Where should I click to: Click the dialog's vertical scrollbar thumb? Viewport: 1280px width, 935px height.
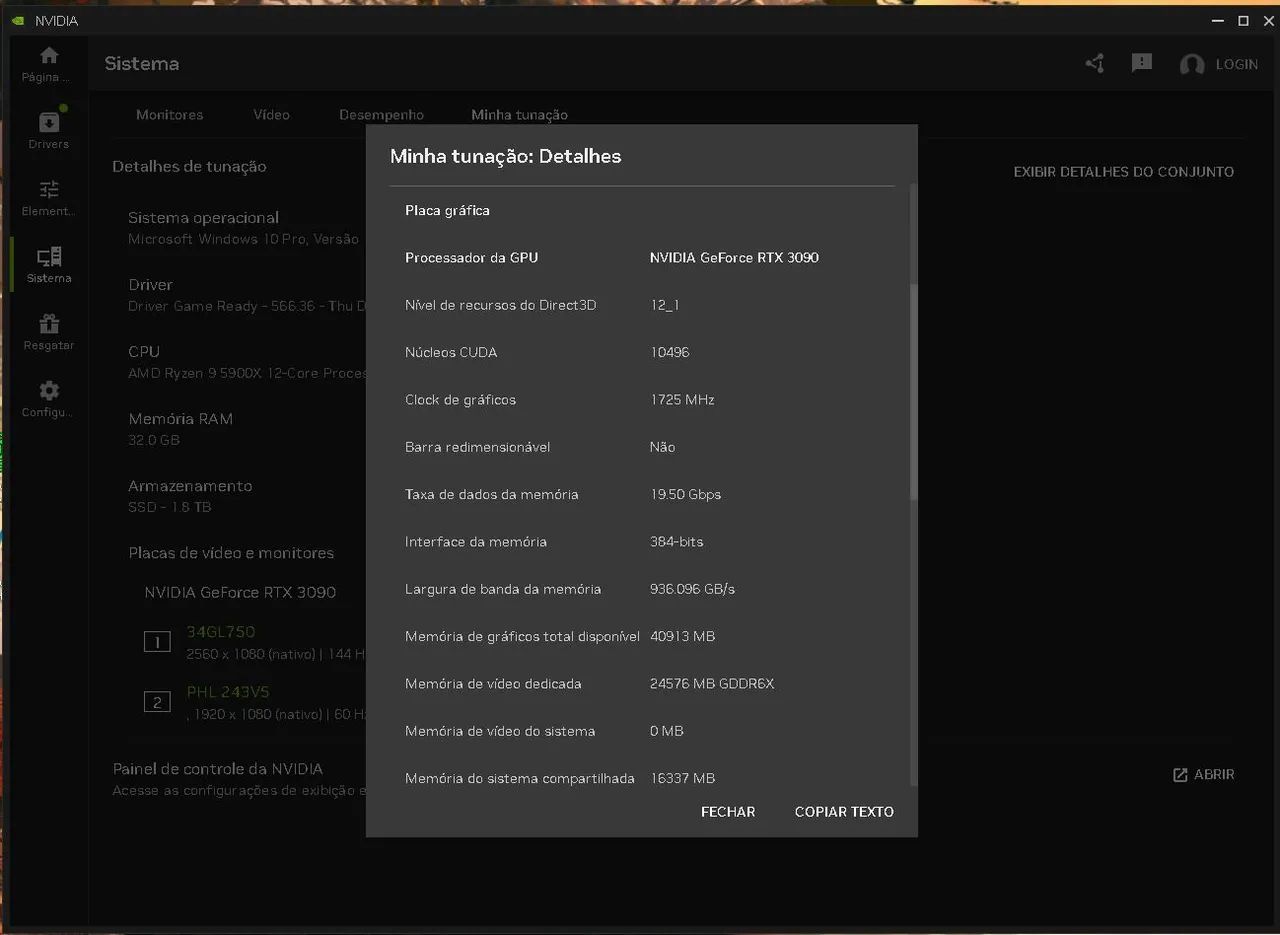point(913,390)
